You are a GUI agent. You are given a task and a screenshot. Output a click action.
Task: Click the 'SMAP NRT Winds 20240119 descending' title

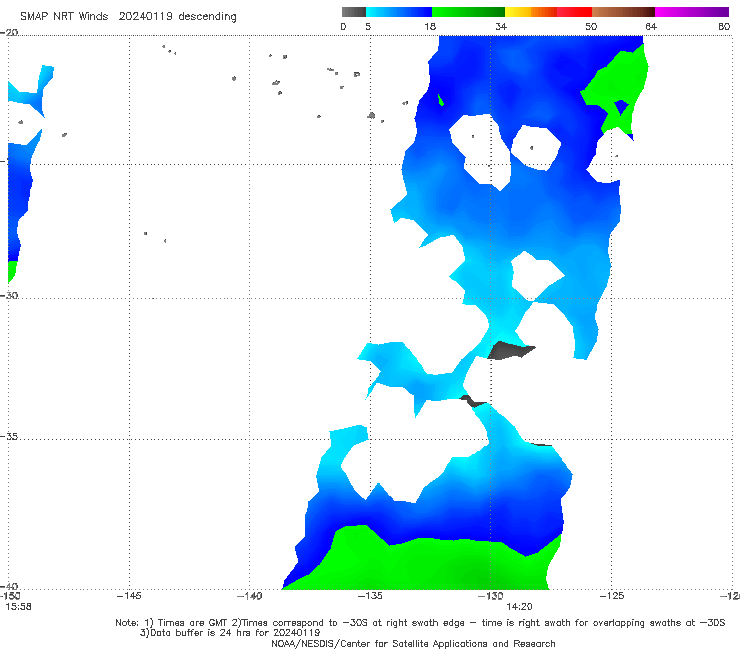pyautogui.click(x=128, y=16)
